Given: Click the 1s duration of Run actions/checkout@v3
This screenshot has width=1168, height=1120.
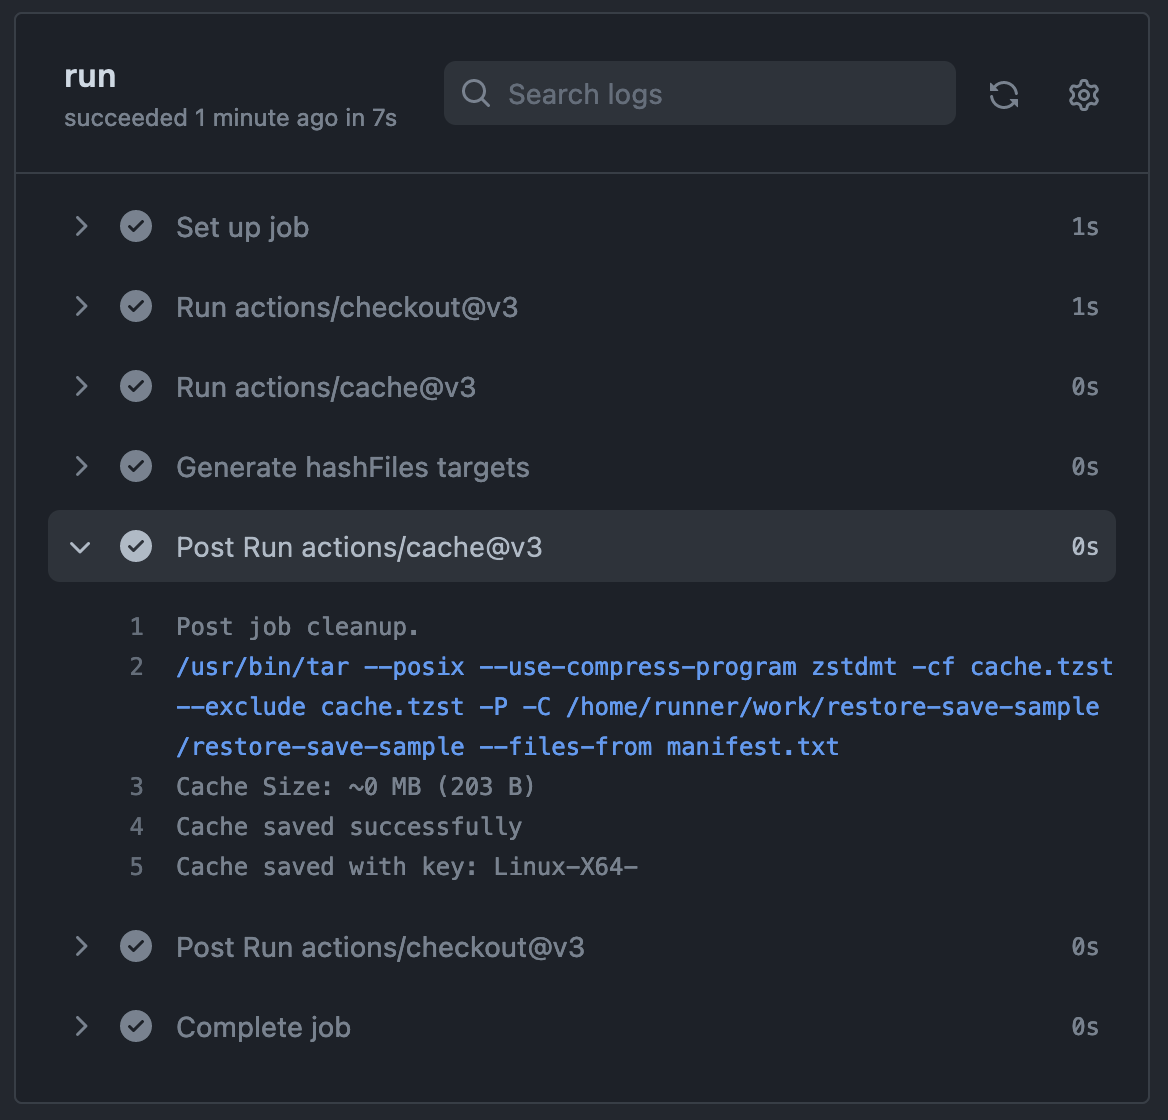Looking at the screenshot, I should point(1085,306).
